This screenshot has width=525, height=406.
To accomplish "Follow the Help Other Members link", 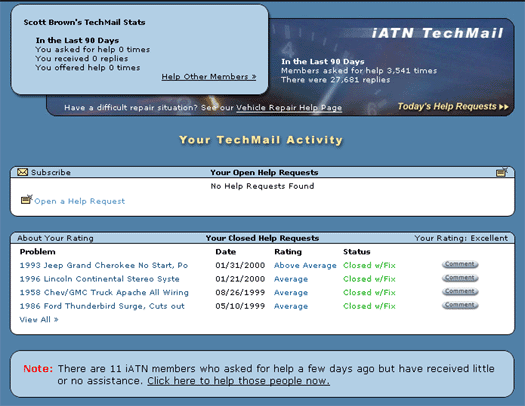I will tap(209, 77).
